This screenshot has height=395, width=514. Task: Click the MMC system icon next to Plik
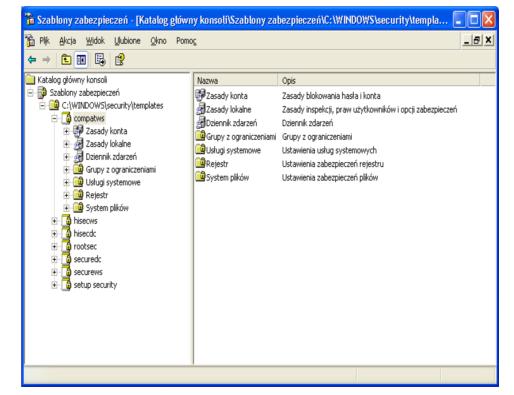point(30,41)
